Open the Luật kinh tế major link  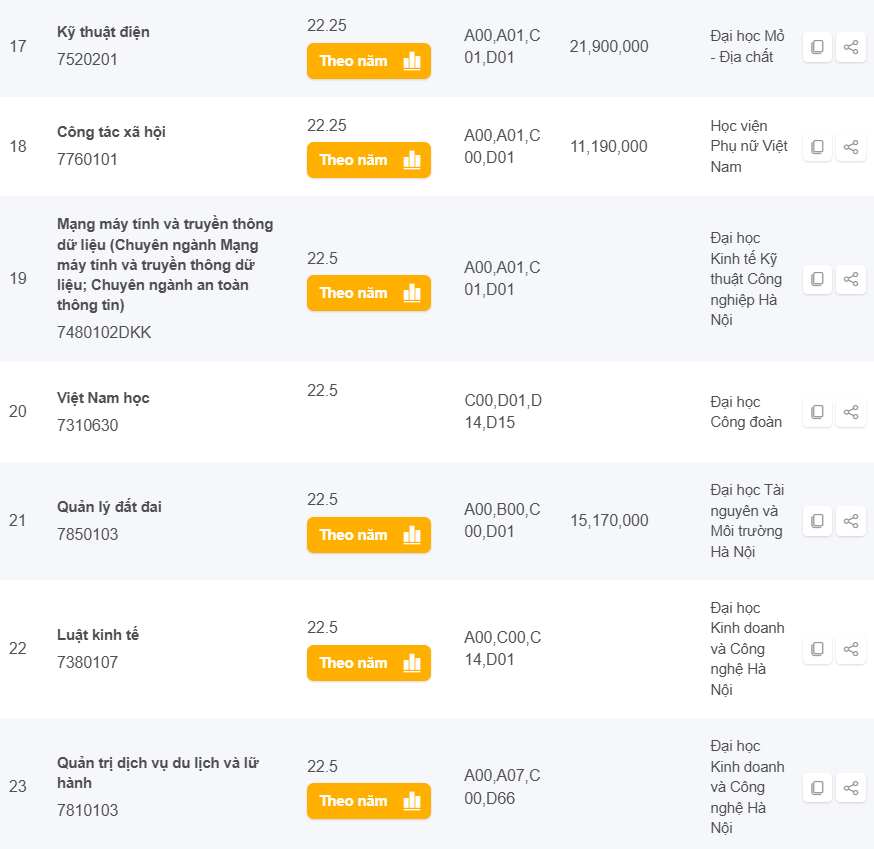pyautogui.click(x=98, y=635)
